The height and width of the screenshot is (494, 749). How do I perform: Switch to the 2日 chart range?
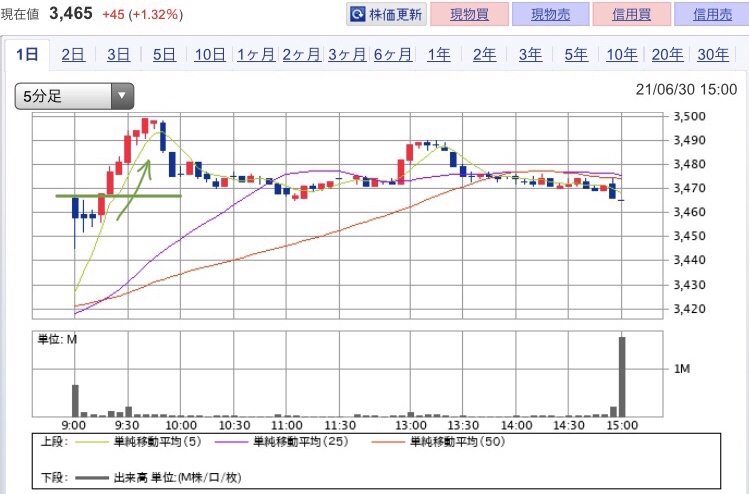[x=73, y=54]
